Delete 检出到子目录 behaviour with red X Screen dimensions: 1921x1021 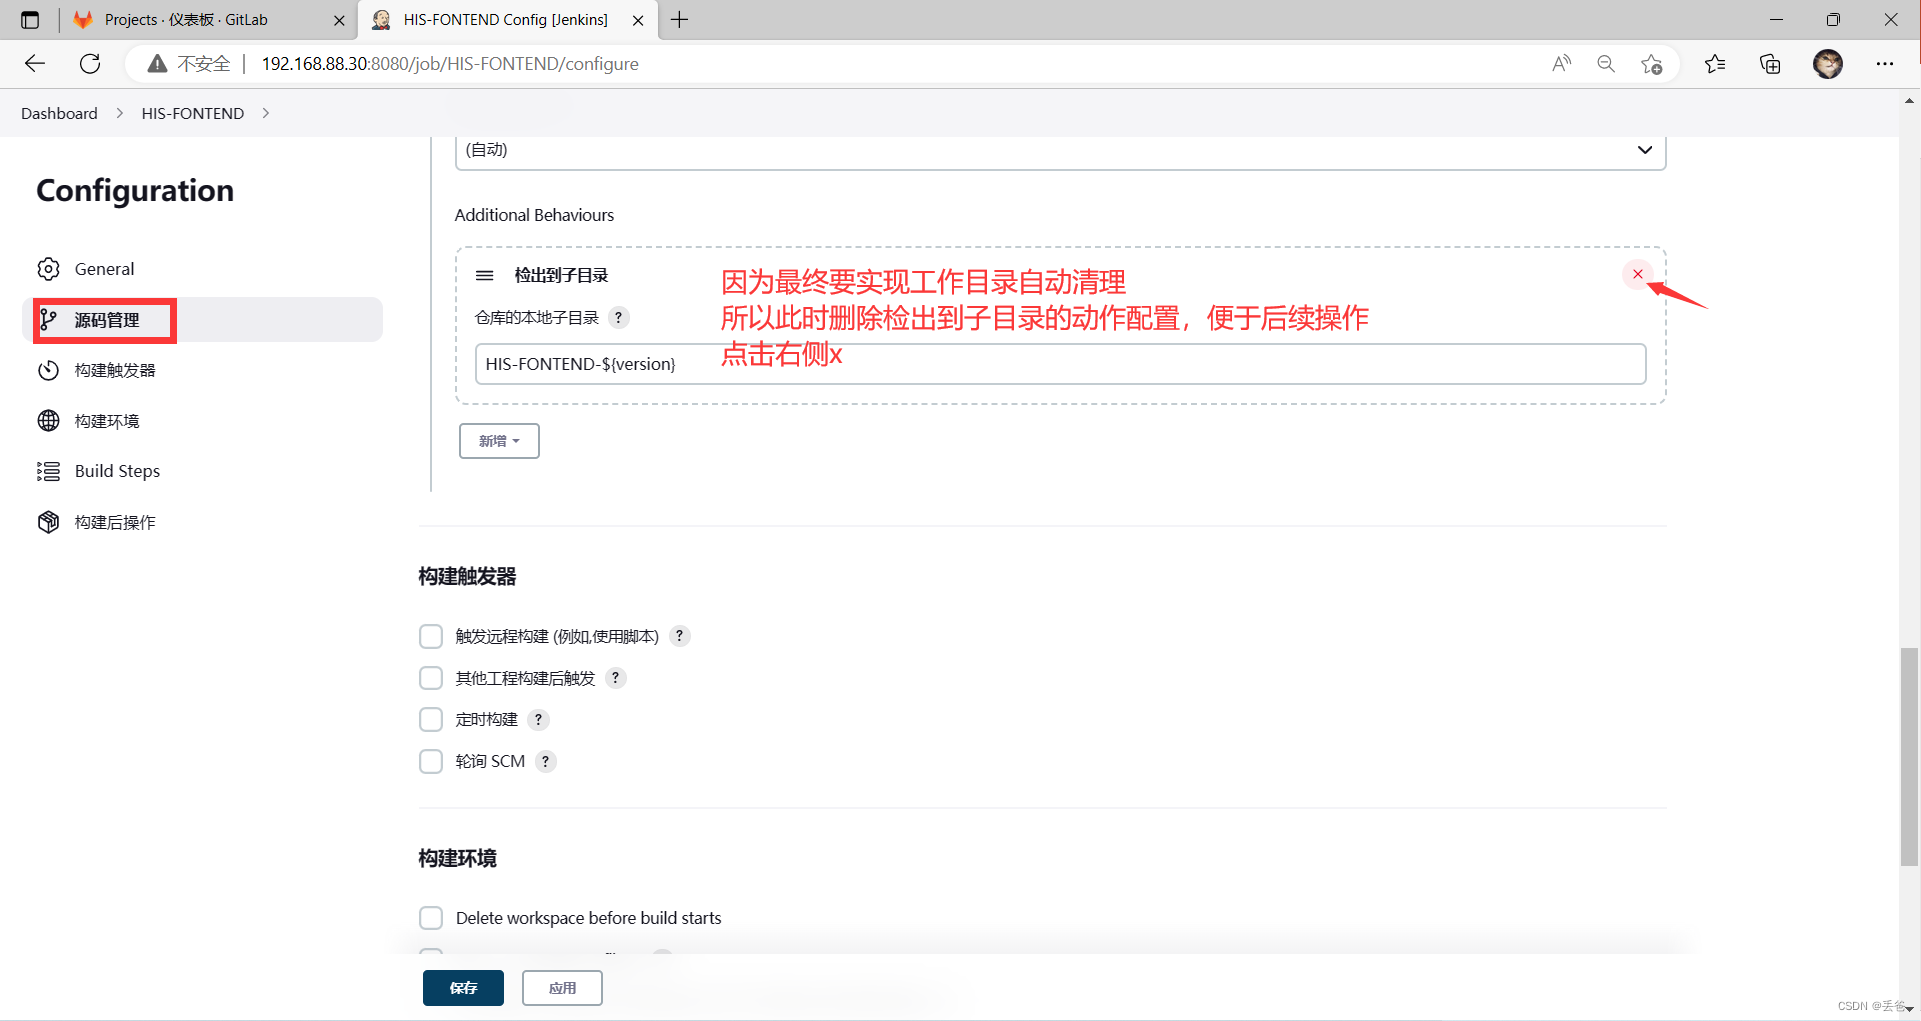[1637, 274]
